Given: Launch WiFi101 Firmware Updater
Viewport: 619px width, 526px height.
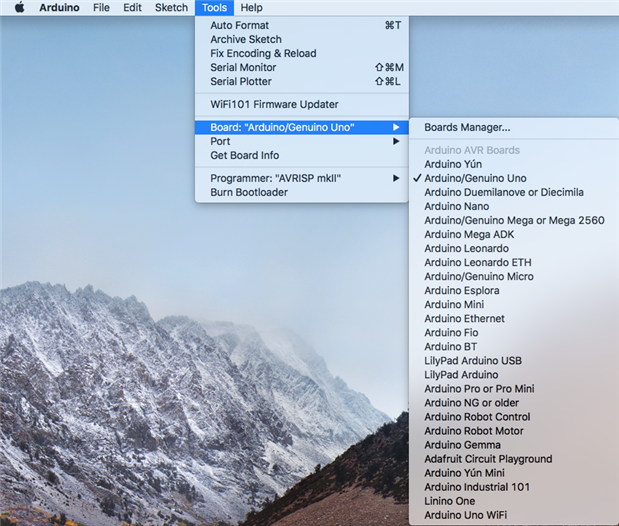Looking at the screenshot, I should click(x=302, y=104).
